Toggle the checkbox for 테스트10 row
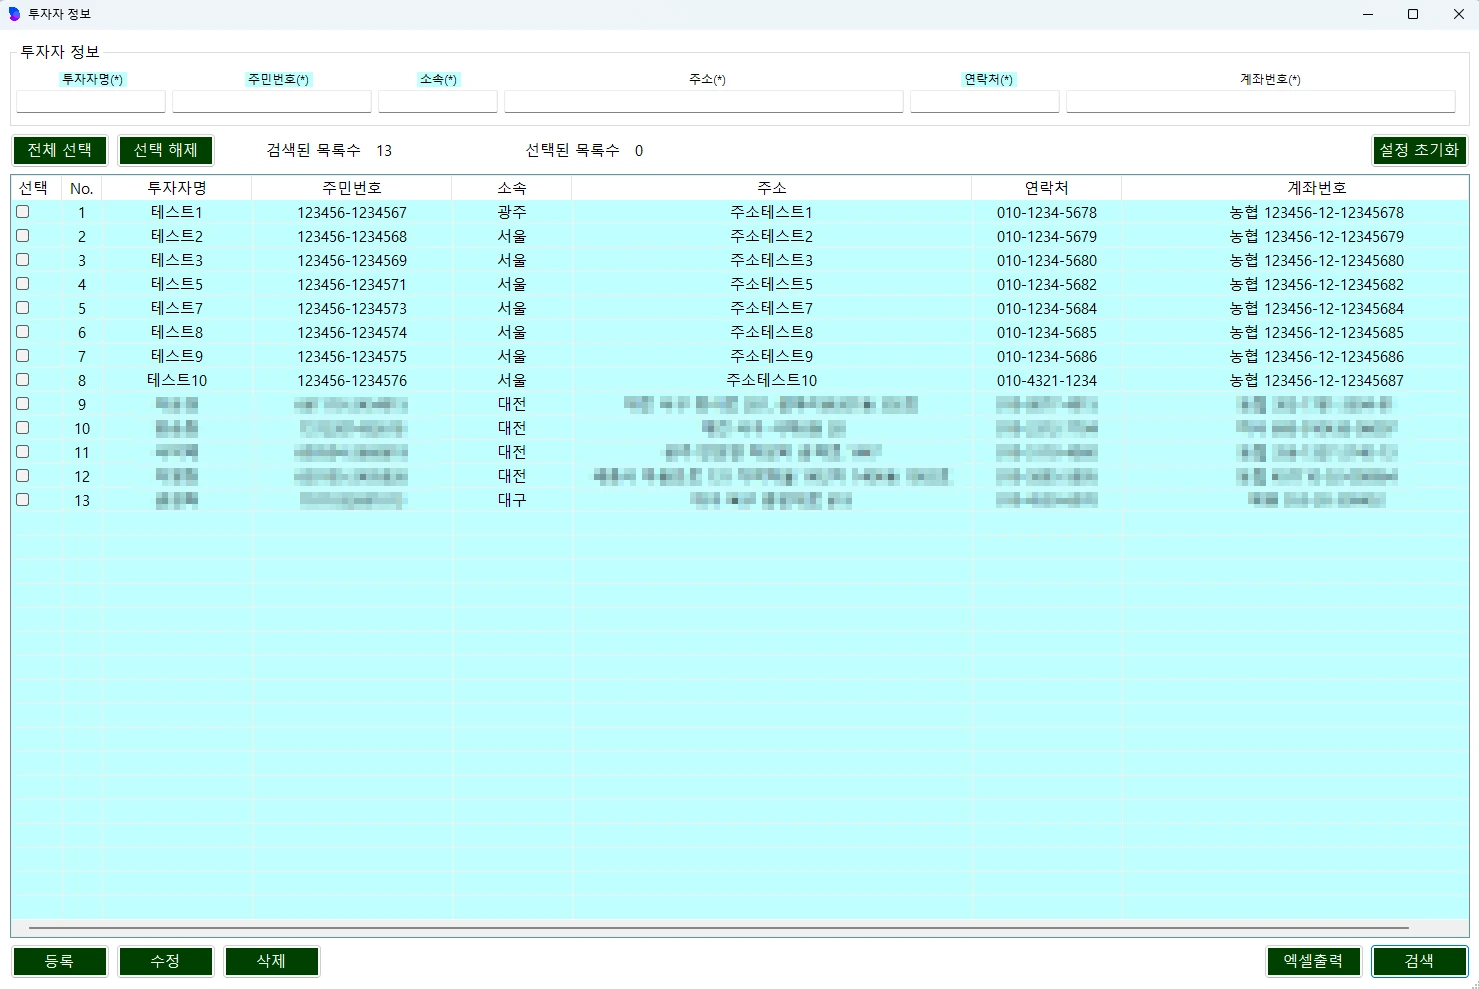Viewport: 1479px width, 989px height. pos(23,380)
